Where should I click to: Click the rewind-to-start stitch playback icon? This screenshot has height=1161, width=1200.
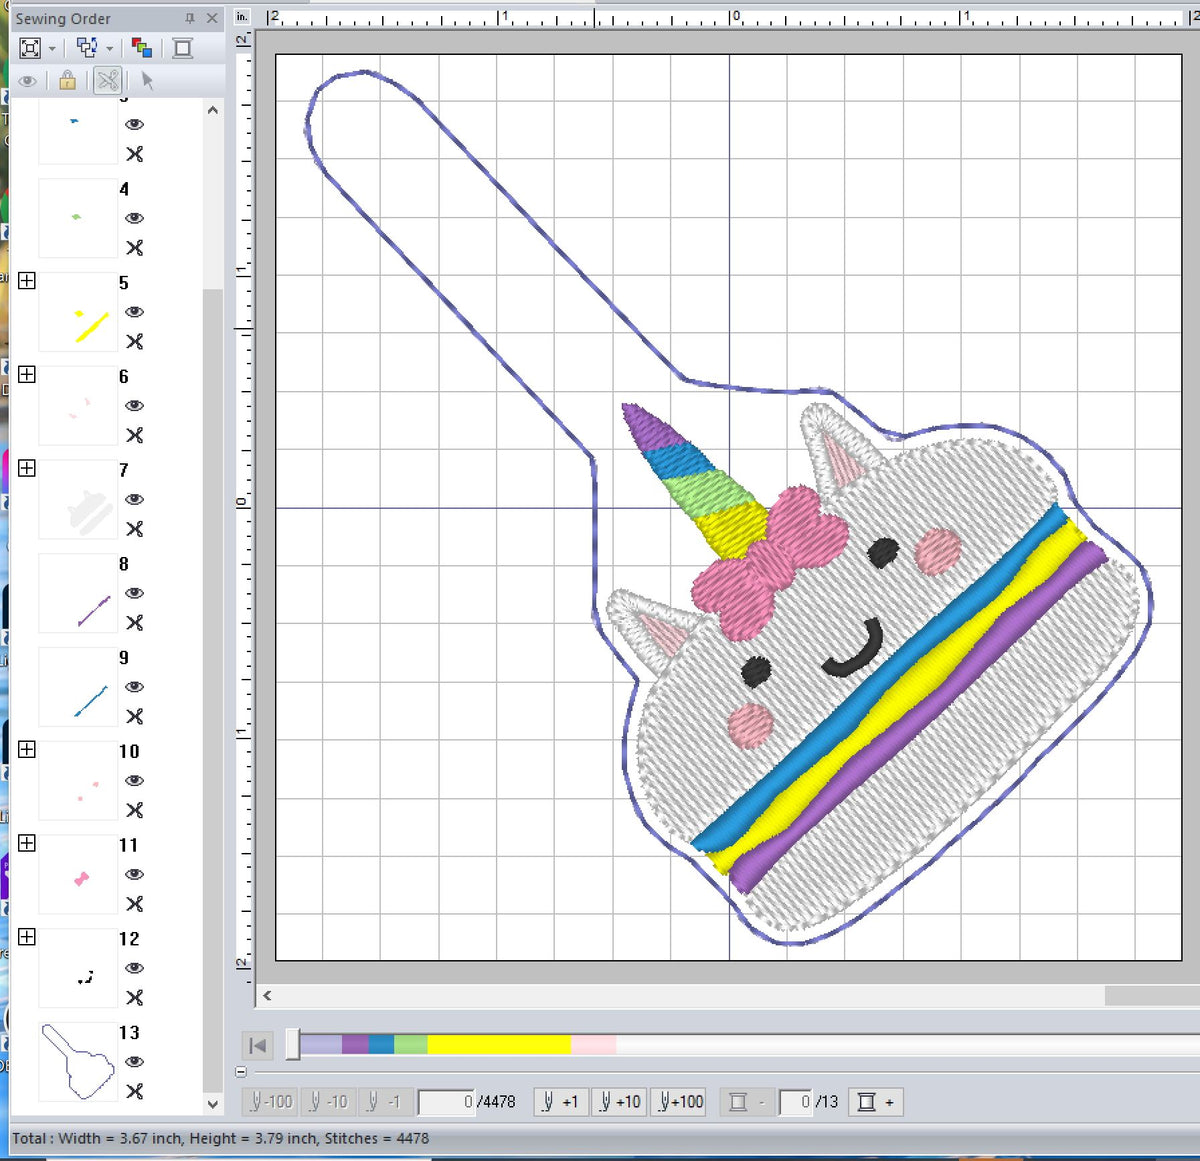[x=257, y=1044]
